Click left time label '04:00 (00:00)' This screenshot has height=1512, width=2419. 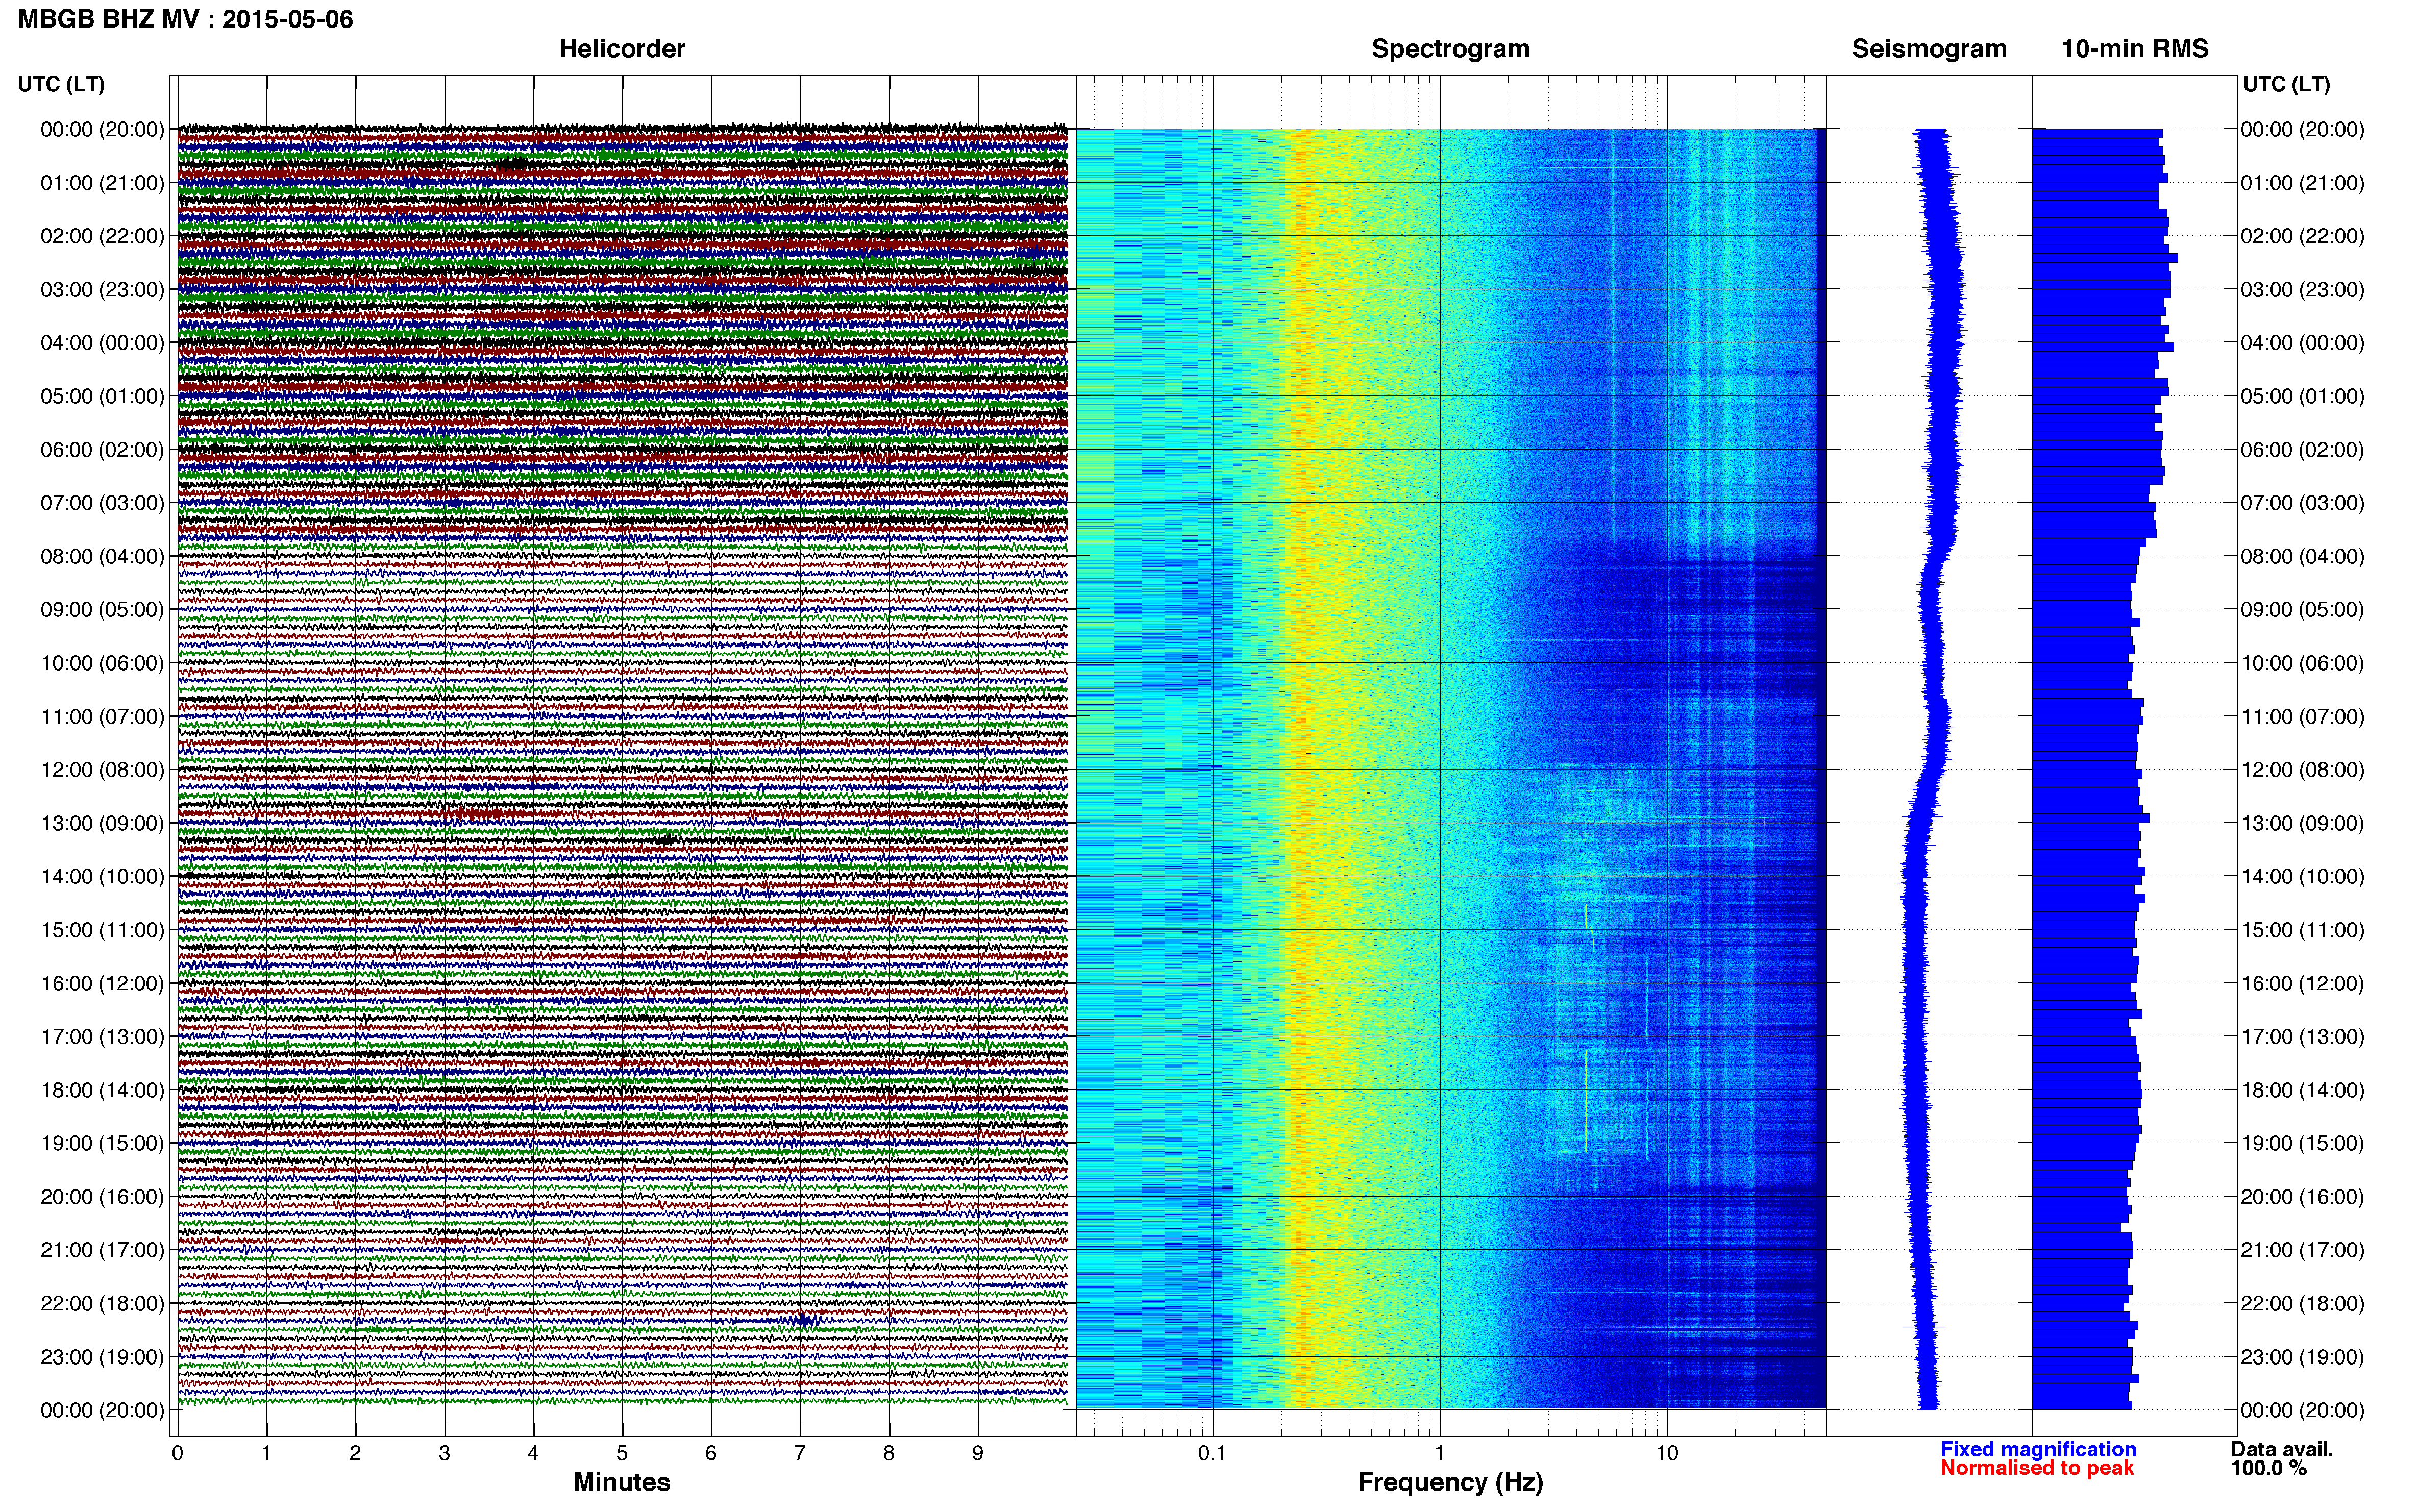[102, 342]
